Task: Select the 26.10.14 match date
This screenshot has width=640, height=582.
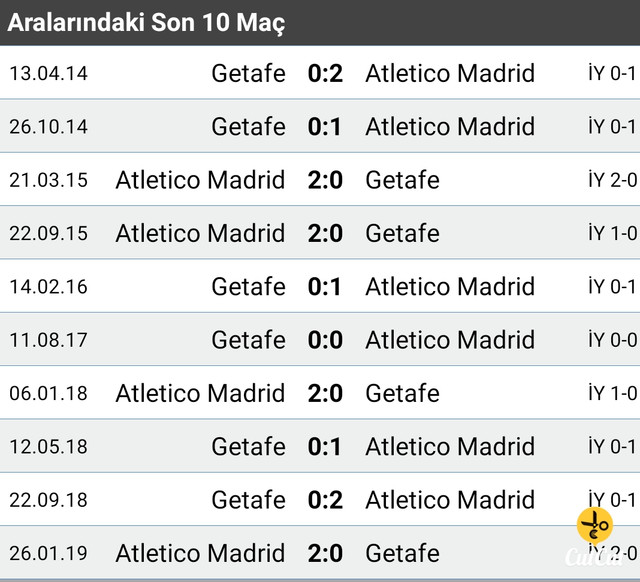Action: 49,127
